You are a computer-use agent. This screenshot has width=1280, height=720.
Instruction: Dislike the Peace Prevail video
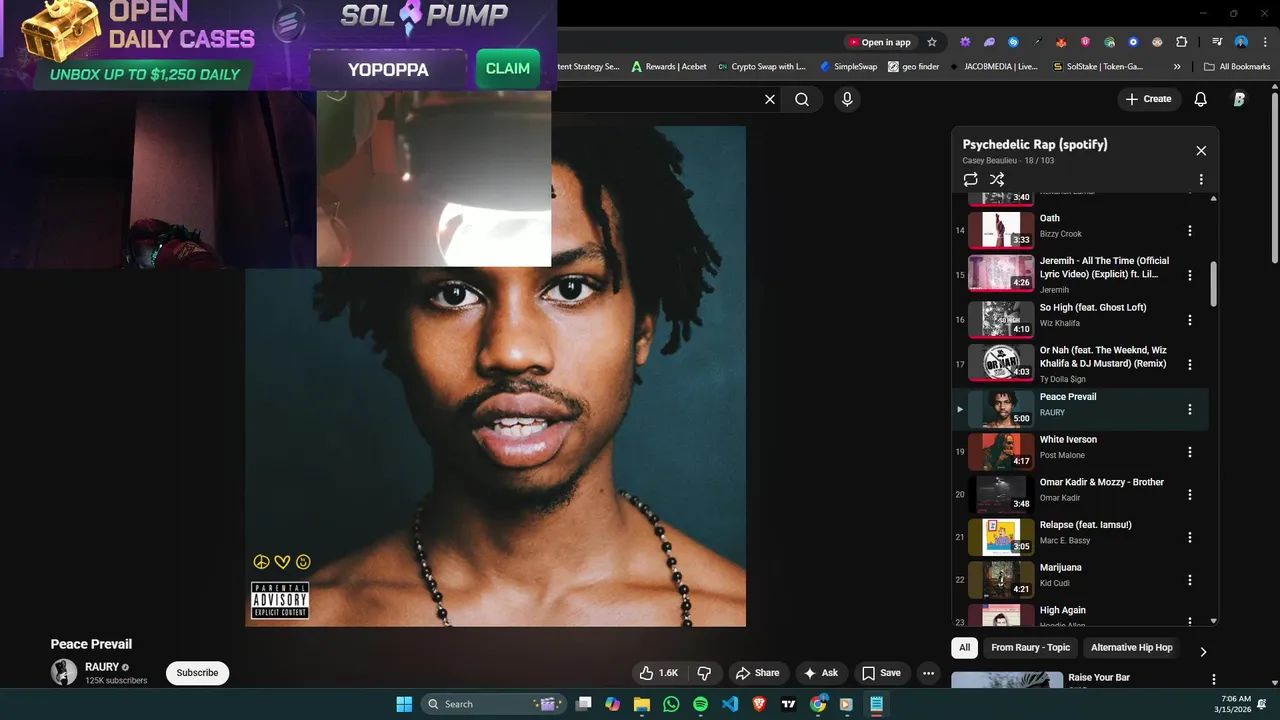(704, 673)
